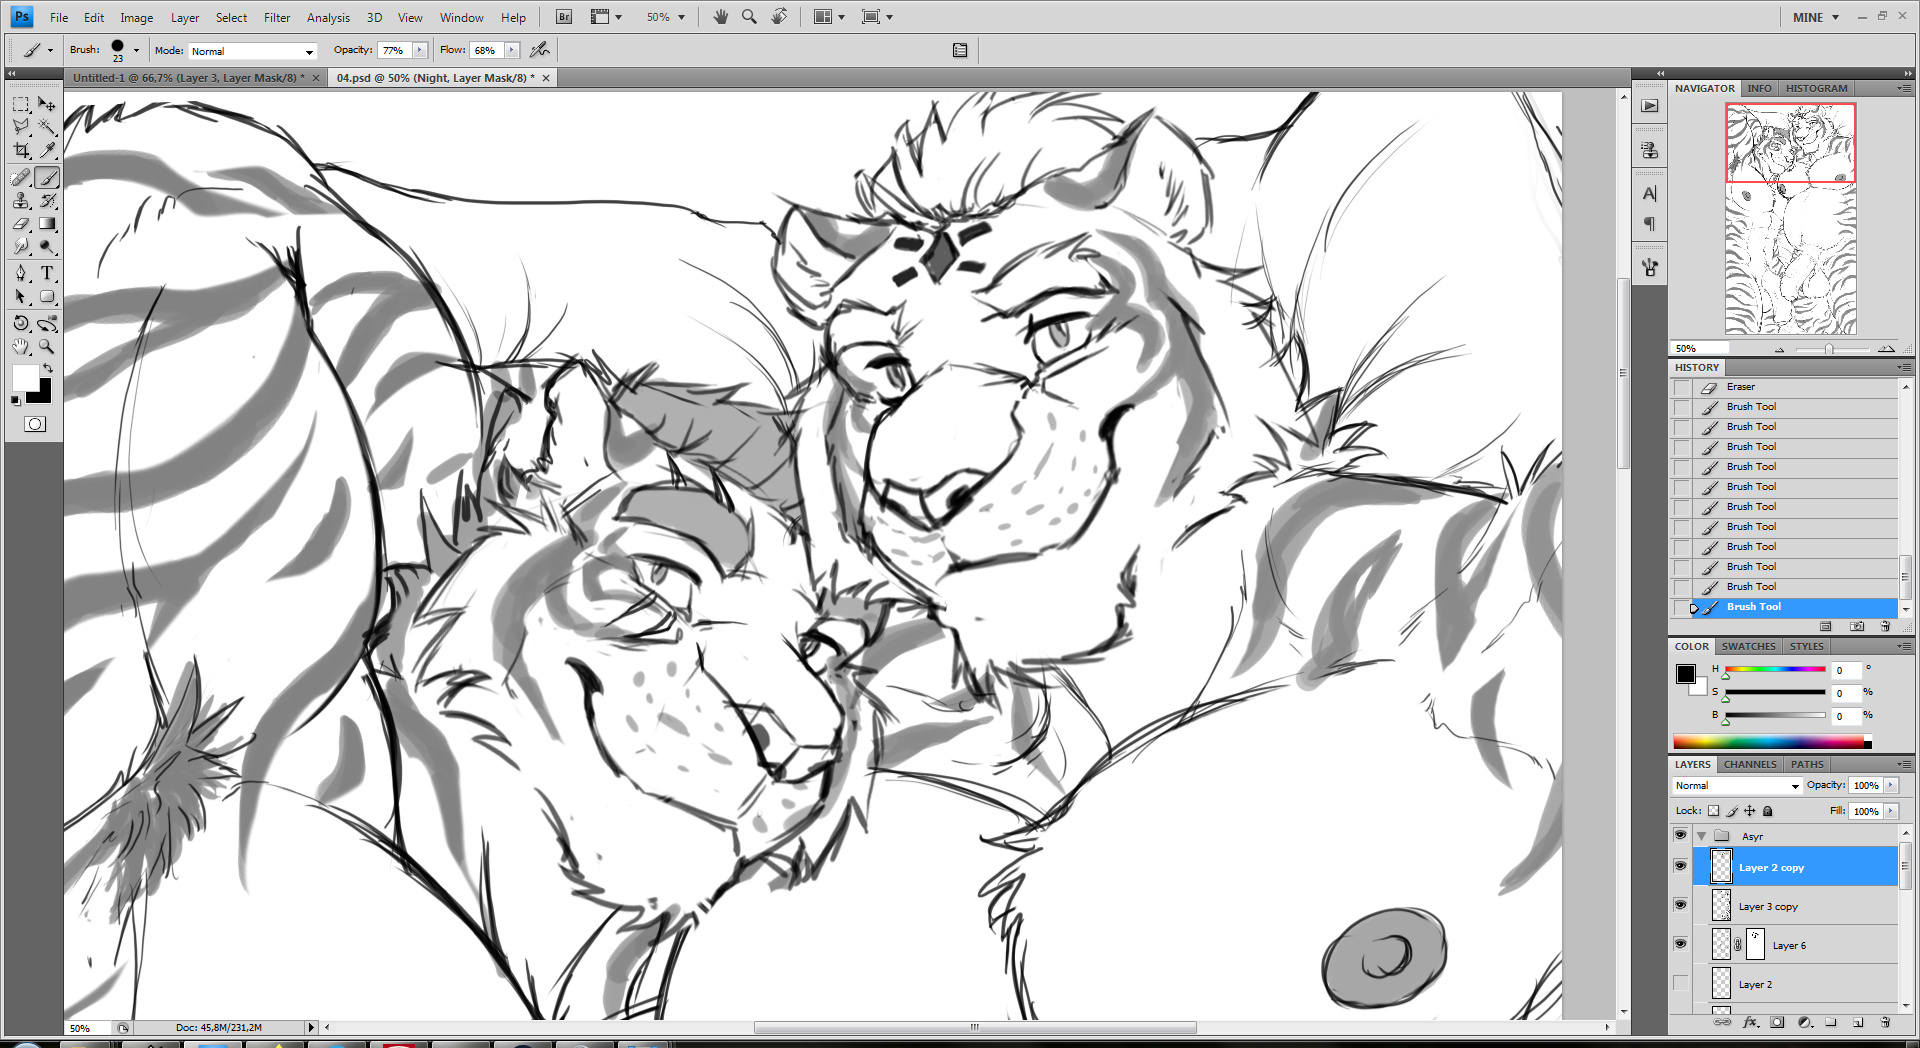Screen dimensions: 1920x1048
Task: Delete the selected layer with trash icon
Action: (1885, 1022)
